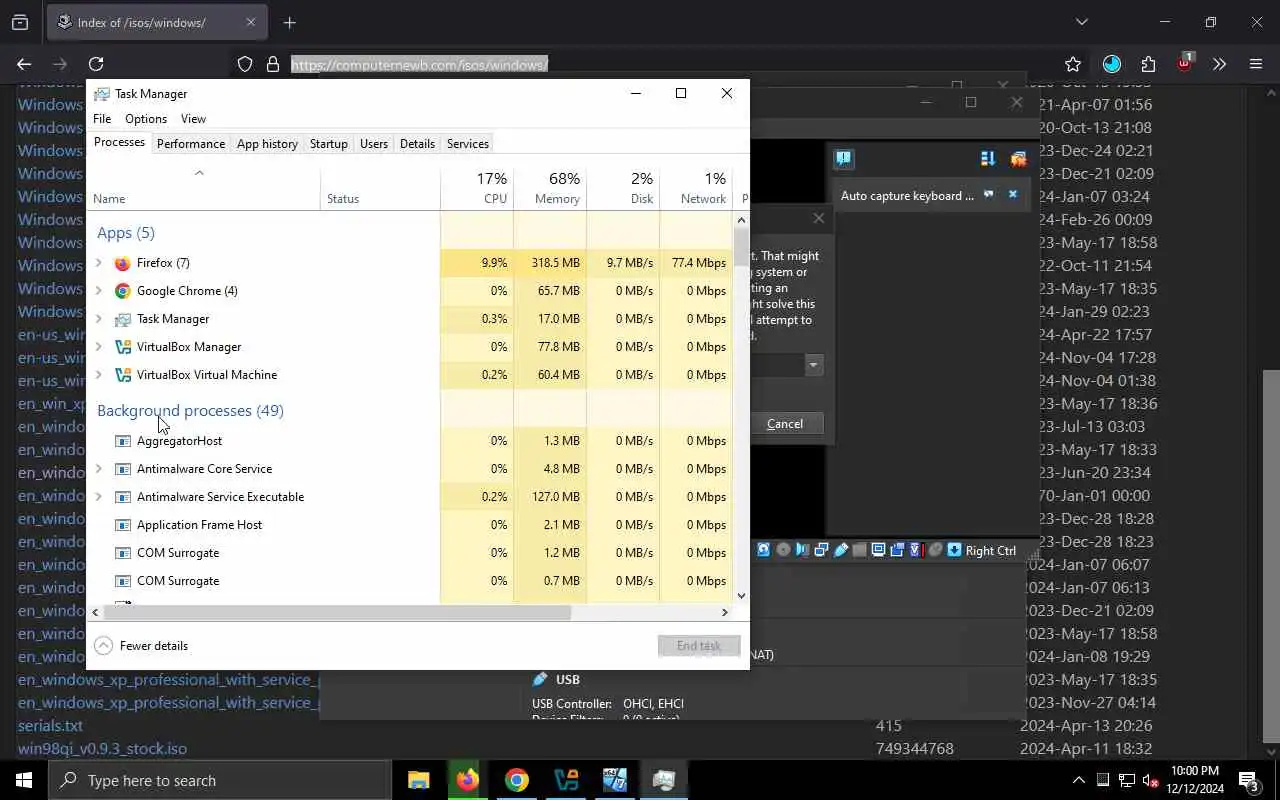Screen dimensions: 1280x800
Task: Switch to the Performance tab
Action: click(x=191, y=144)
